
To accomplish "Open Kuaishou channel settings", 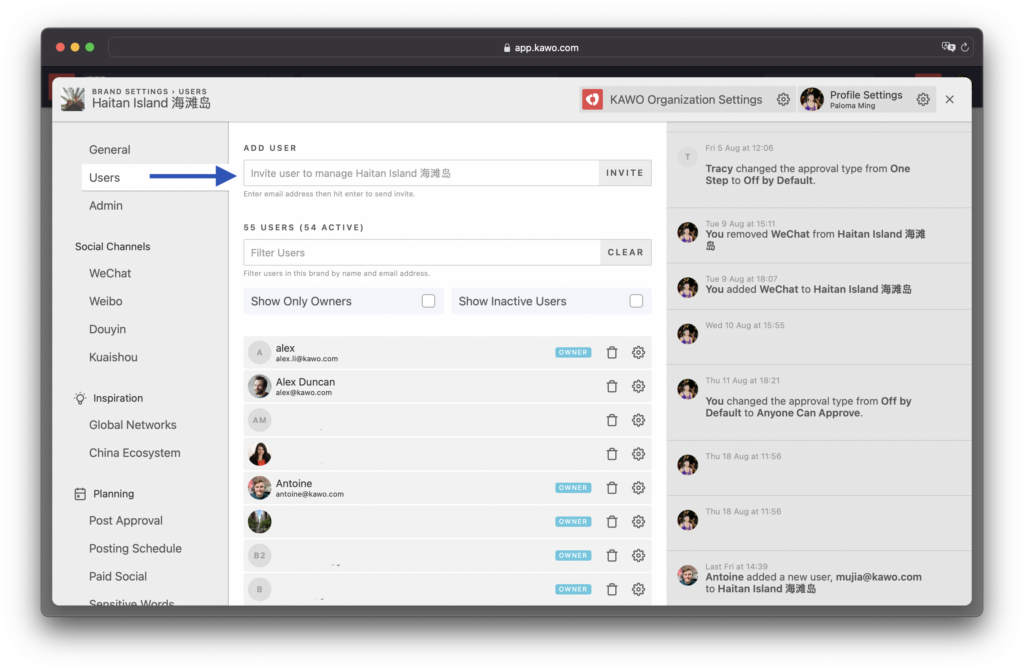I will 113,357.
